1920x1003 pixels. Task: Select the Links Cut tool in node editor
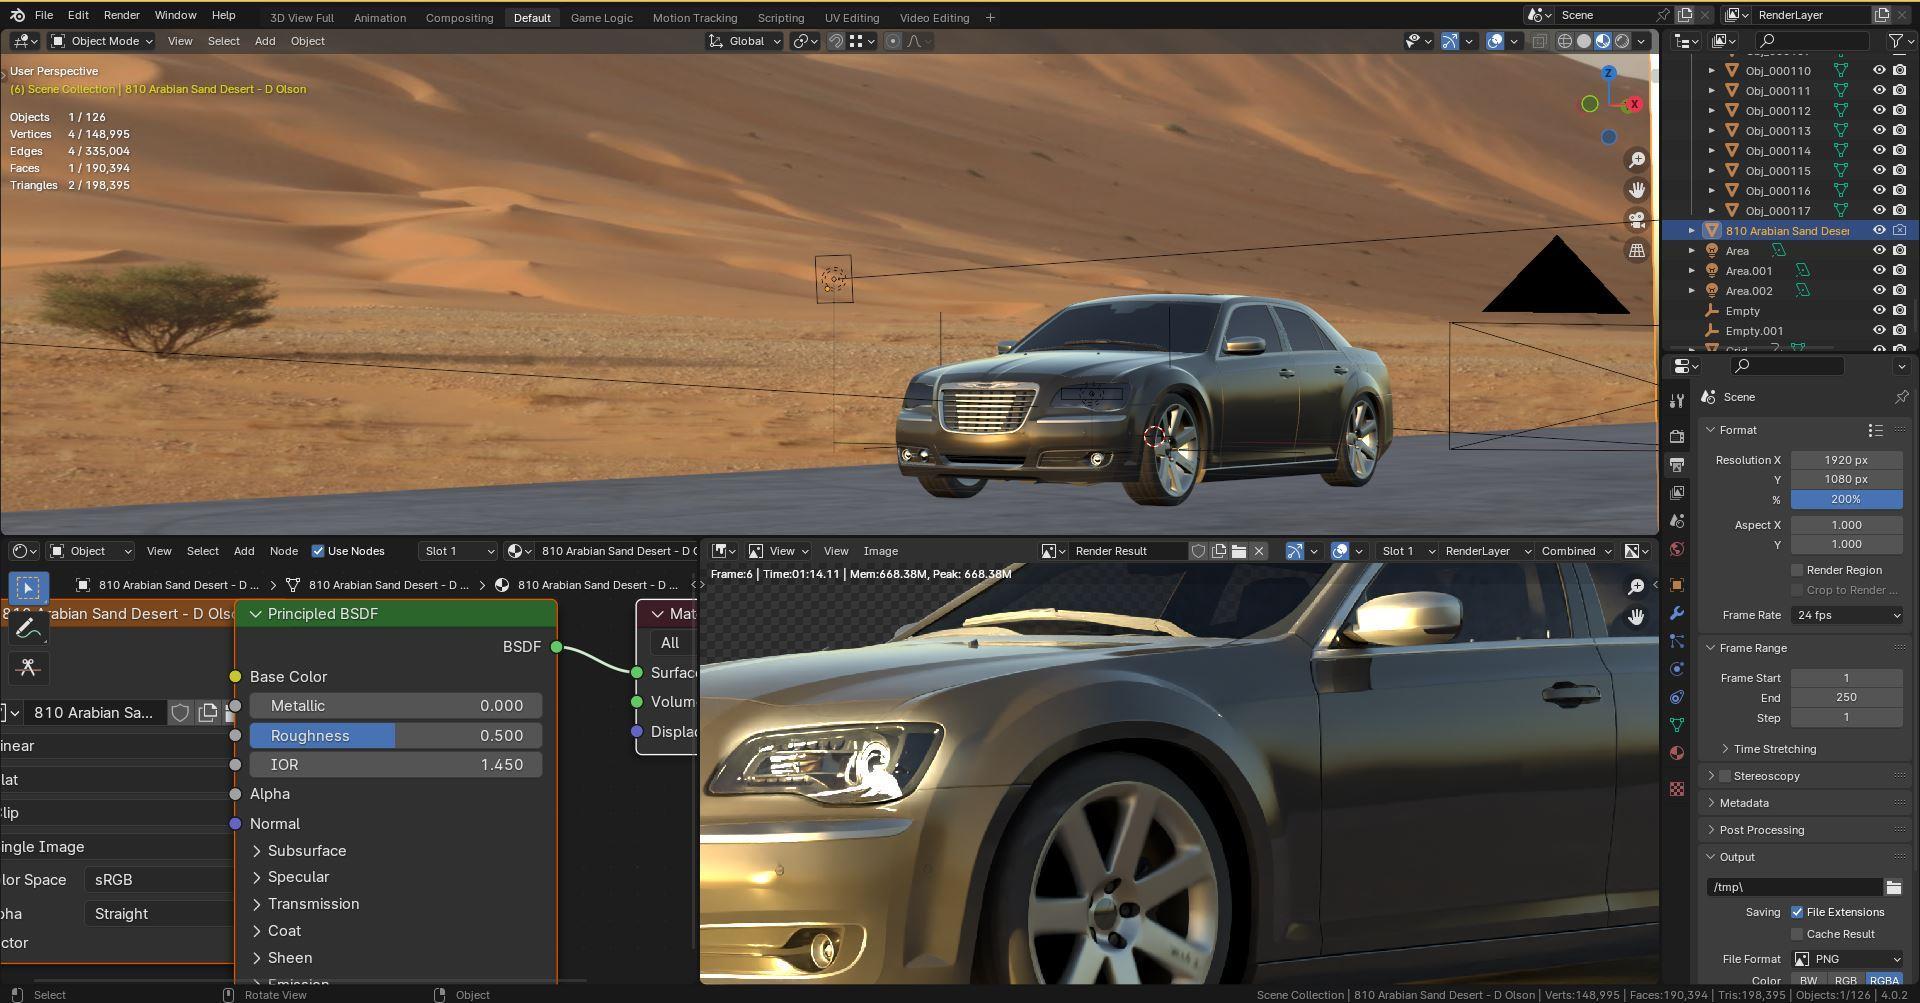coord(28,668)
